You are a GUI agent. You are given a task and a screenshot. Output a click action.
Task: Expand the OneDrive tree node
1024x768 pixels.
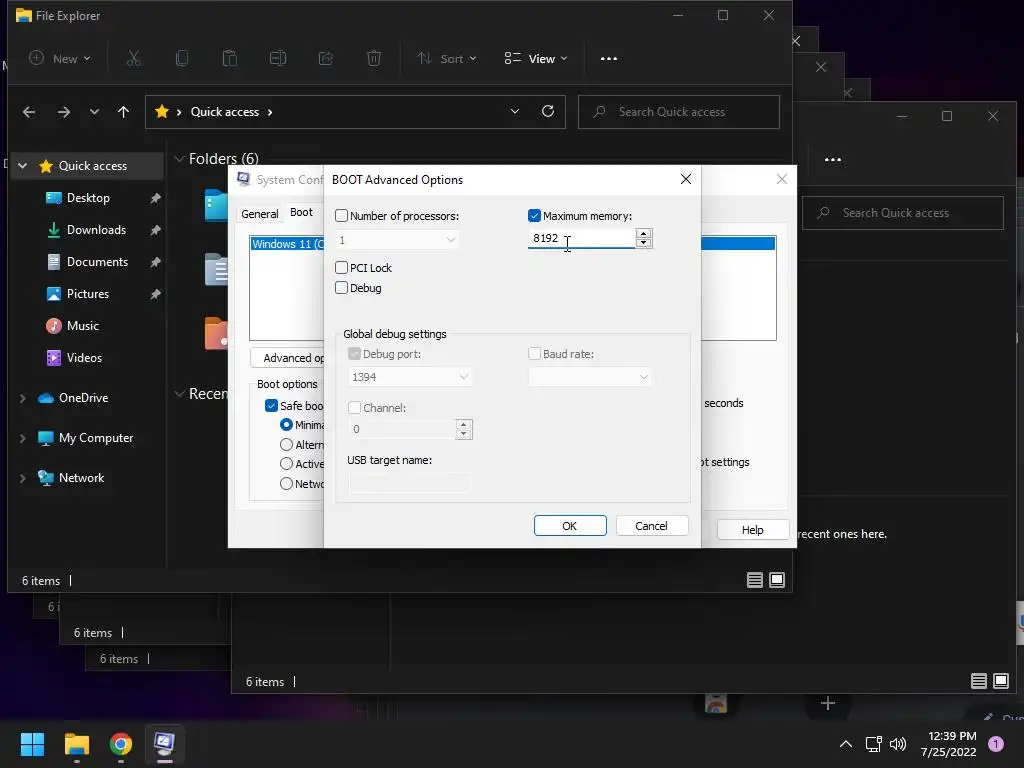pyautogui.click(x=22, y=398)
